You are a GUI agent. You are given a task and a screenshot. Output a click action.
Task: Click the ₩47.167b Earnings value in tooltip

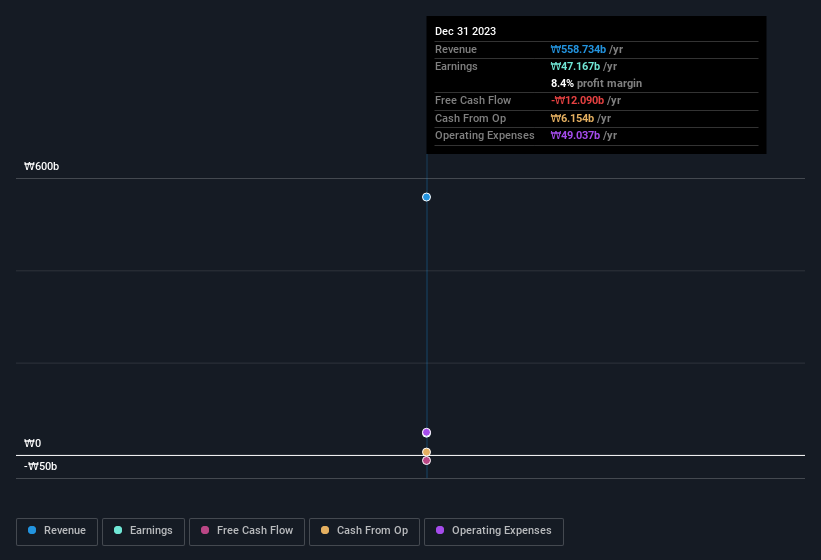point(575,66)
